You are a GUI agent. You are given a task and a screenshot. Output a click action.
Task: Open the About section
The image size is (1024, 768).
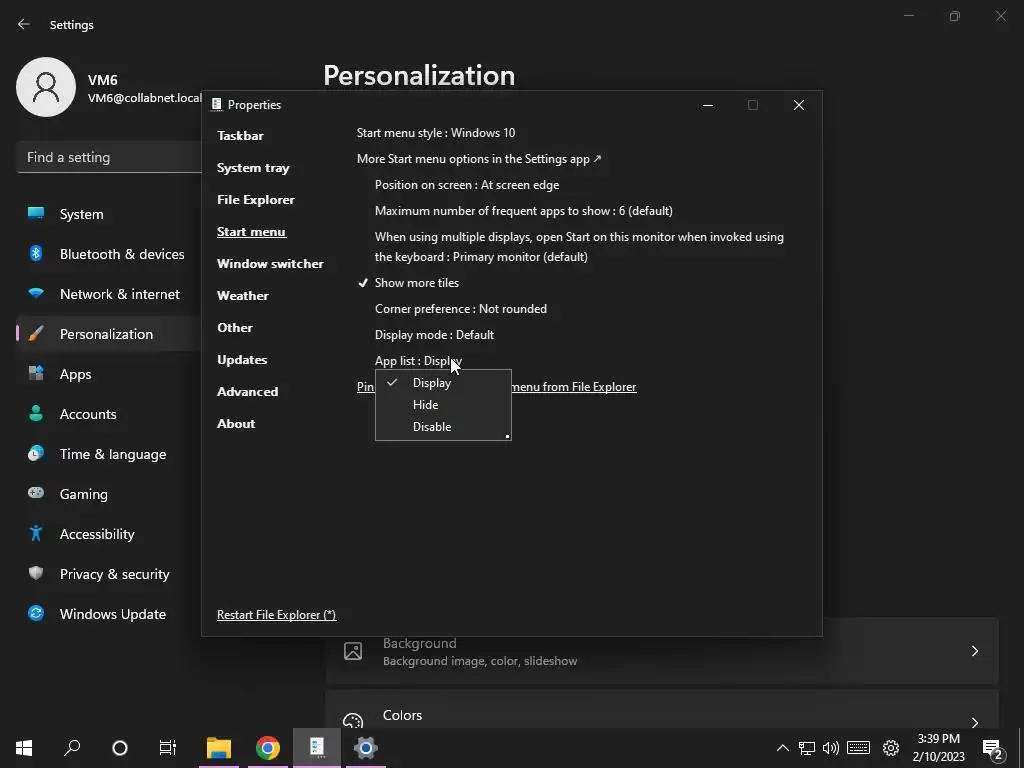[x=236, y=424]
